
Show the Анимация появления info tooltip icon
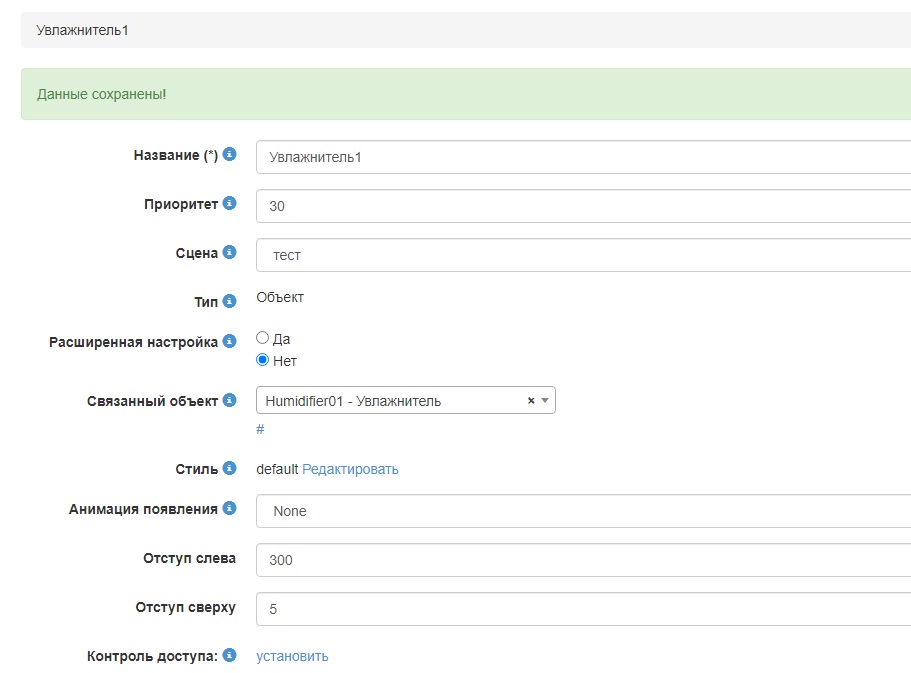(230, 509)
